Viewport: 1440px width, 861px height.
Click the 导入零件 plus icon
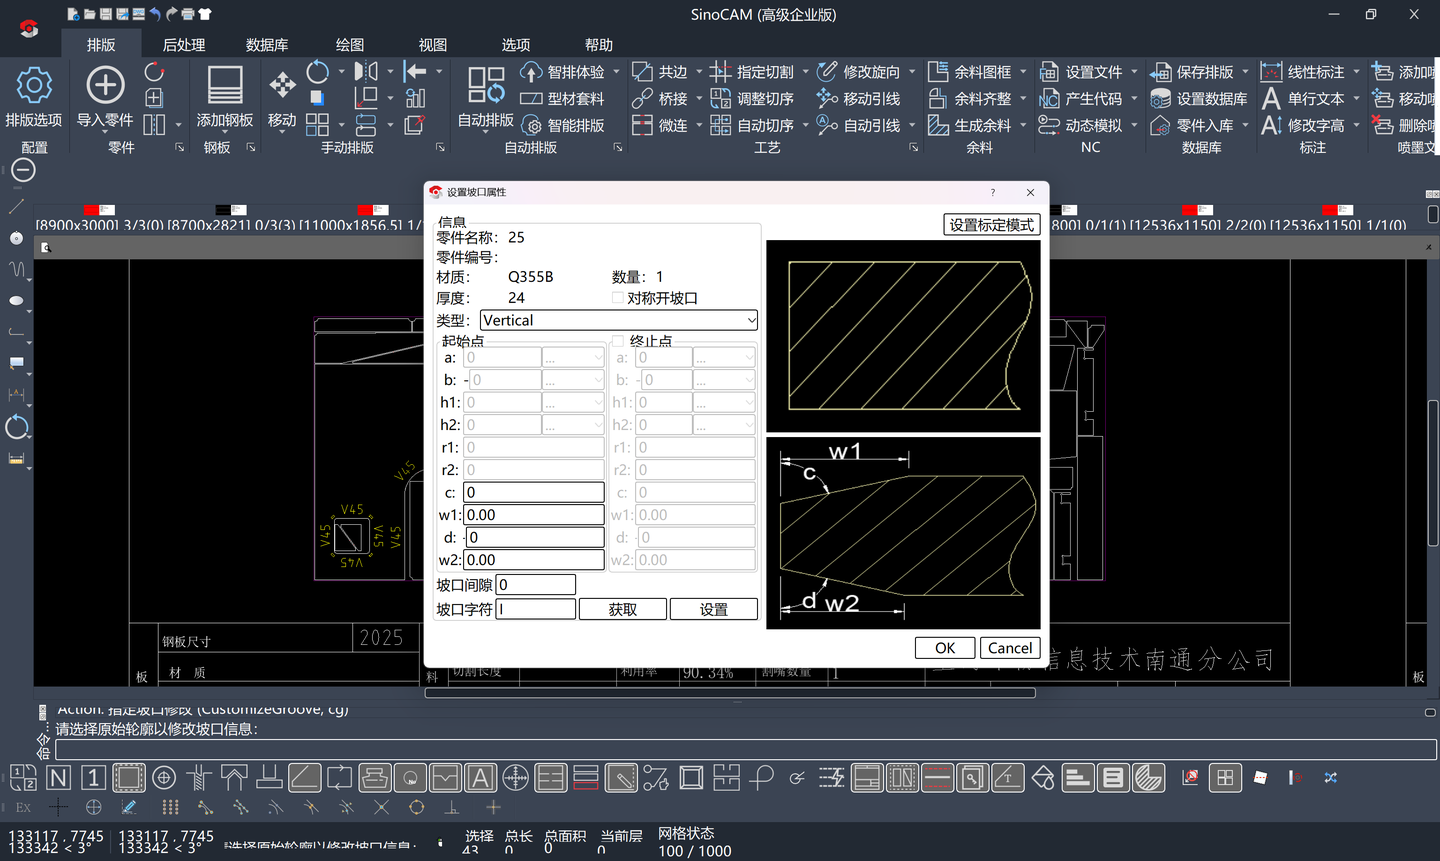tap(105, 86)
